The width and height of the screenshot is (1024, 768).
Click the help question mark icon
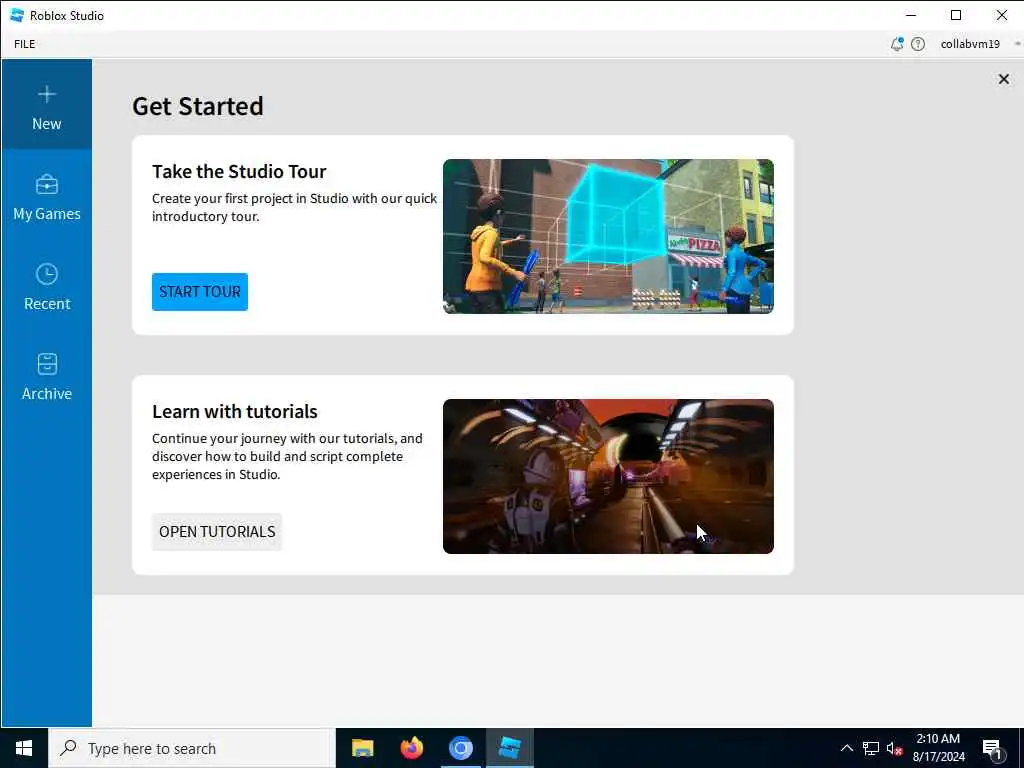(x=918, y=44)
